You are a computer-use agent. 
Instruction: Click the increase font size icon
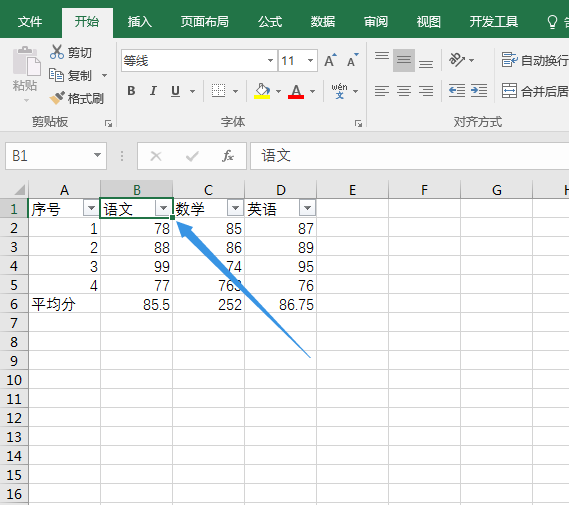pyautogui.click(x=330, y=60)
